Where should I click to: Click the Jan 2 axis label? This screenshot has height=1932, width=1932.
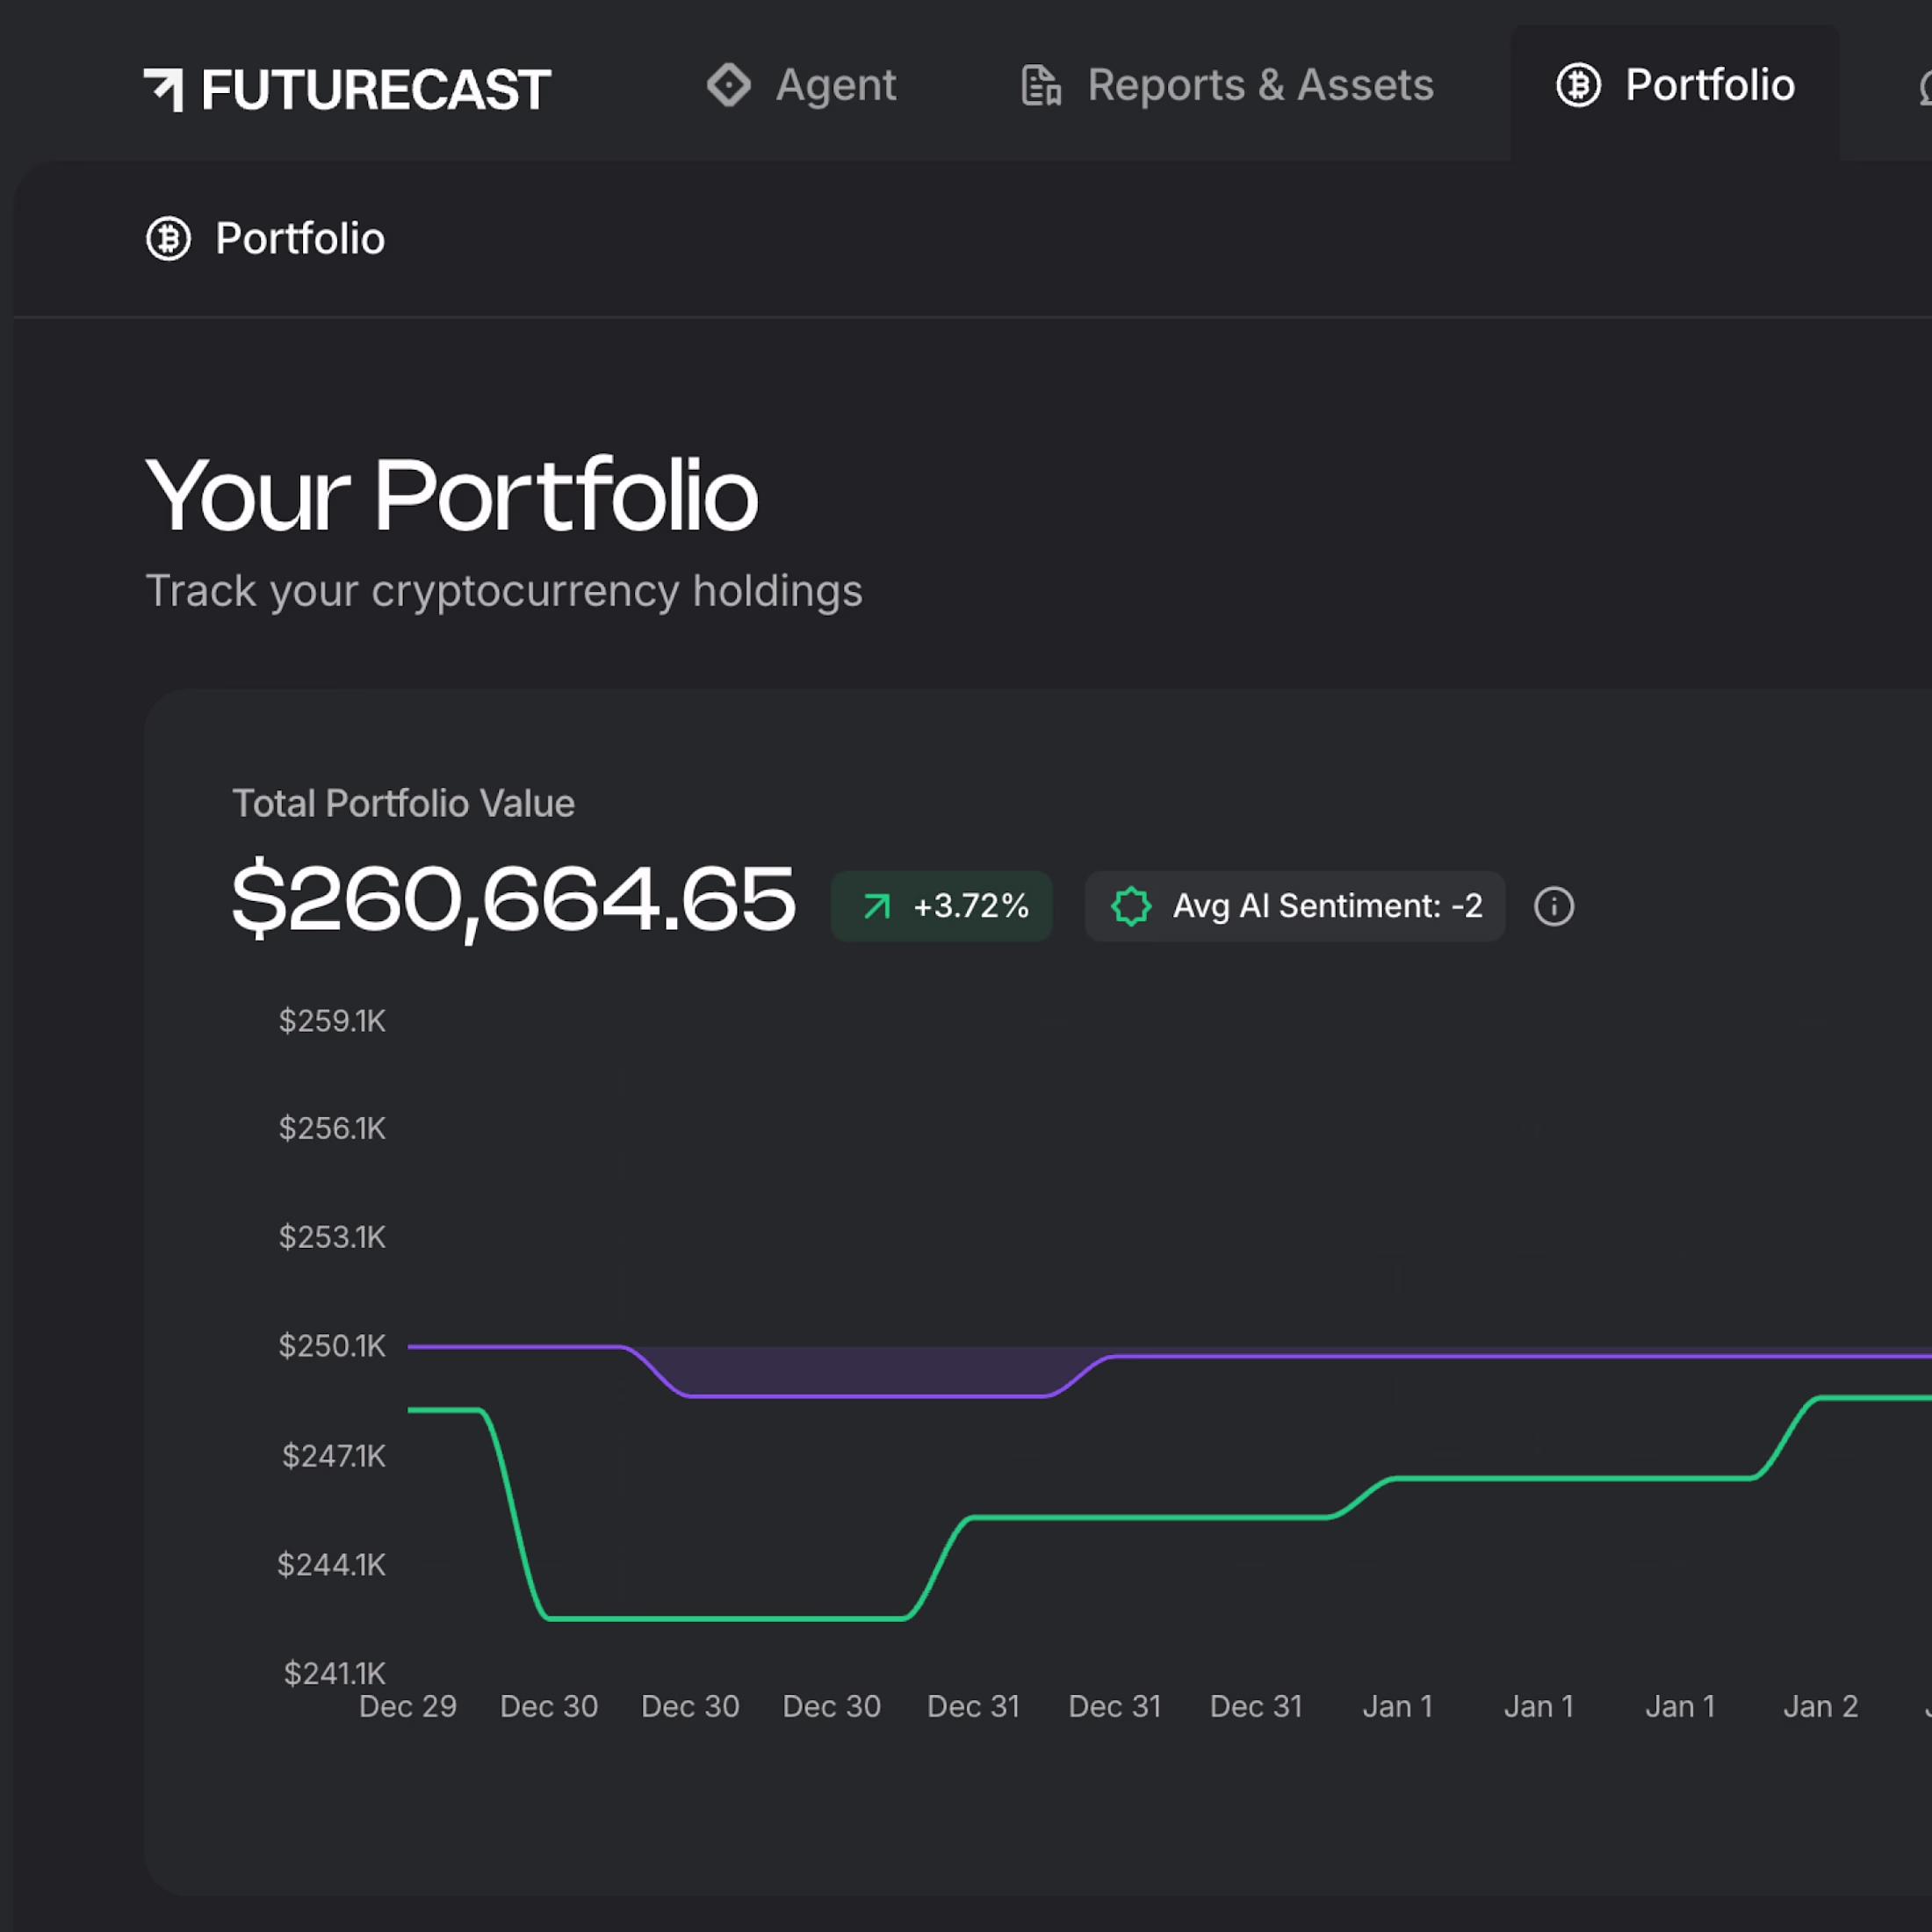(1820, 1706)
